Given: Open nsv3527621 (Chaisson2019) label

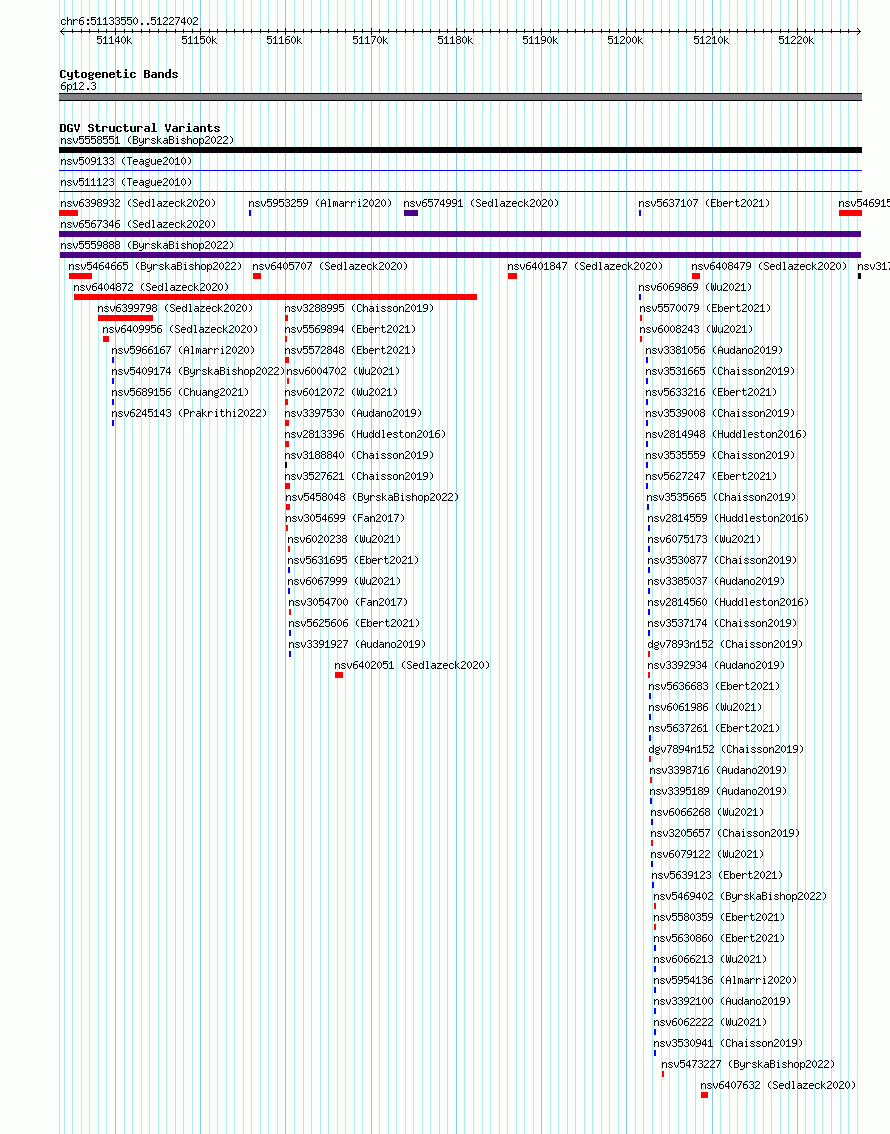Looking at the screenshot, I should pyautogui.click(x=359, y=476).
